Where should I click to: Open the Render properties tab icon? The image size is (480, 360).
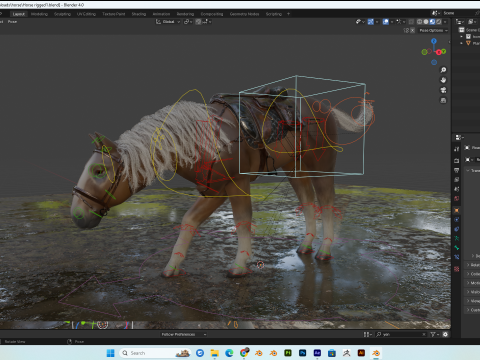(x=457, y=161)
